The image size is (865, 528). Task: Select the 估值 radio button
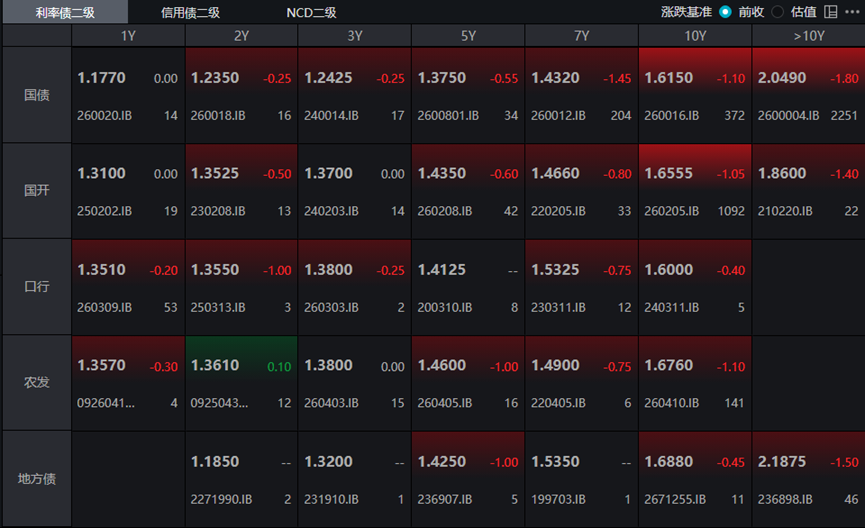777,12
